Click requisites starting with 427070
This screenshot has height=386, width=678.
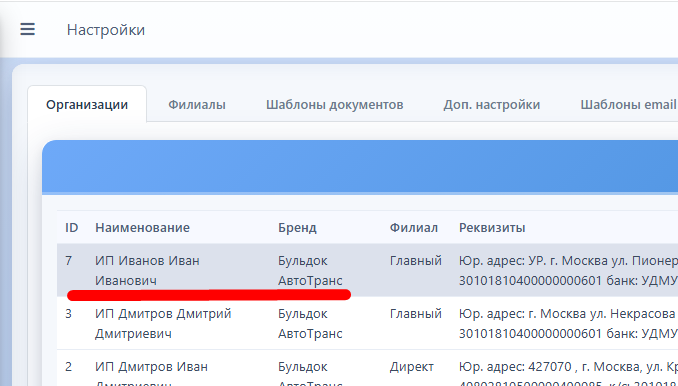coord(568,374)
